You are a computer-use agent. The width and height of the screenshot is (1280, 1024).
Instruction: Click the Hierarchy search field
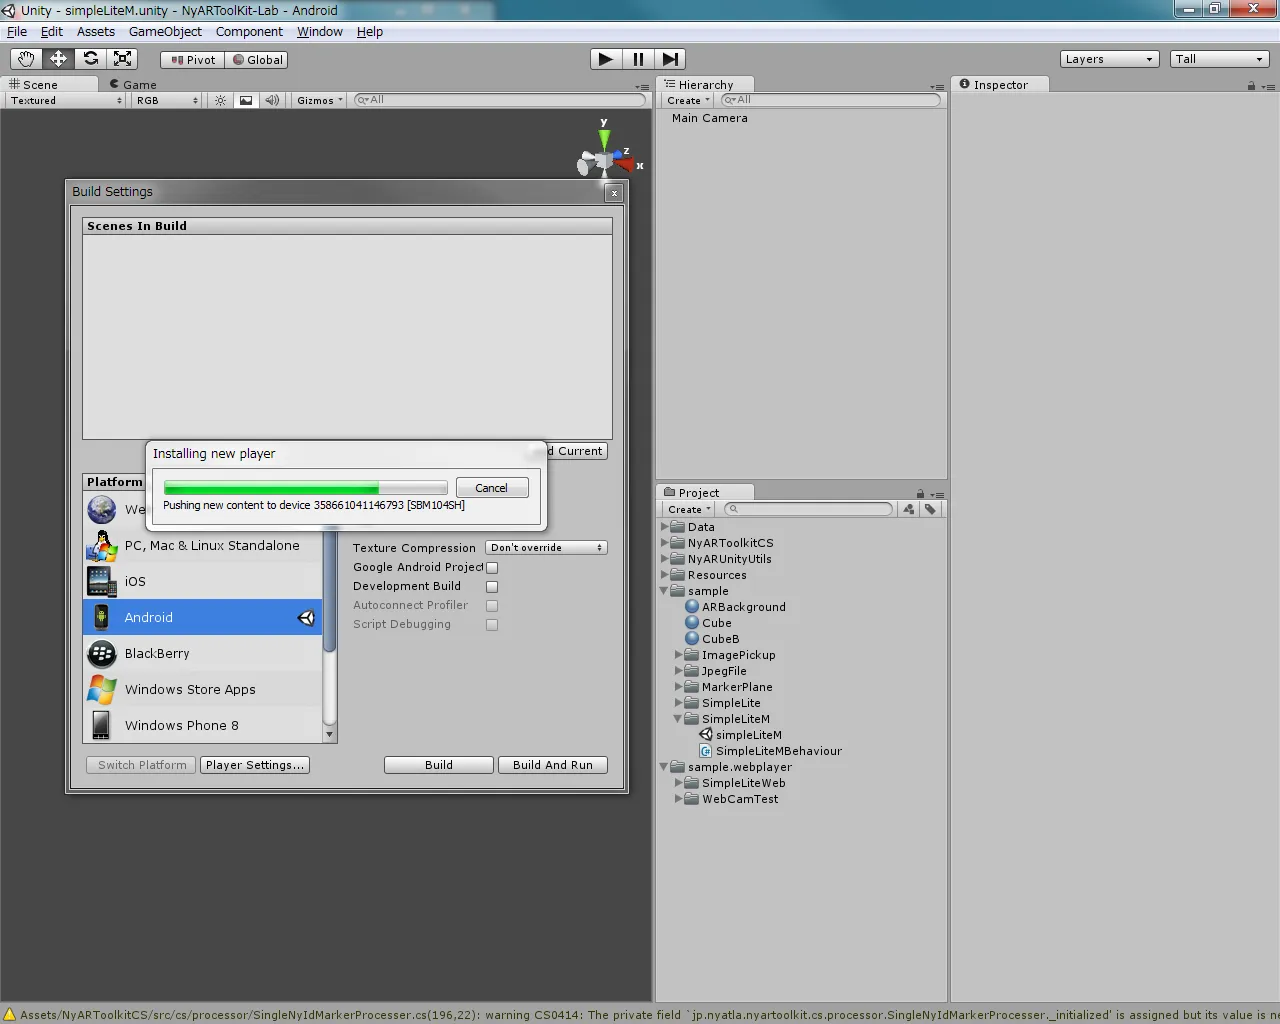pos(831,100)
